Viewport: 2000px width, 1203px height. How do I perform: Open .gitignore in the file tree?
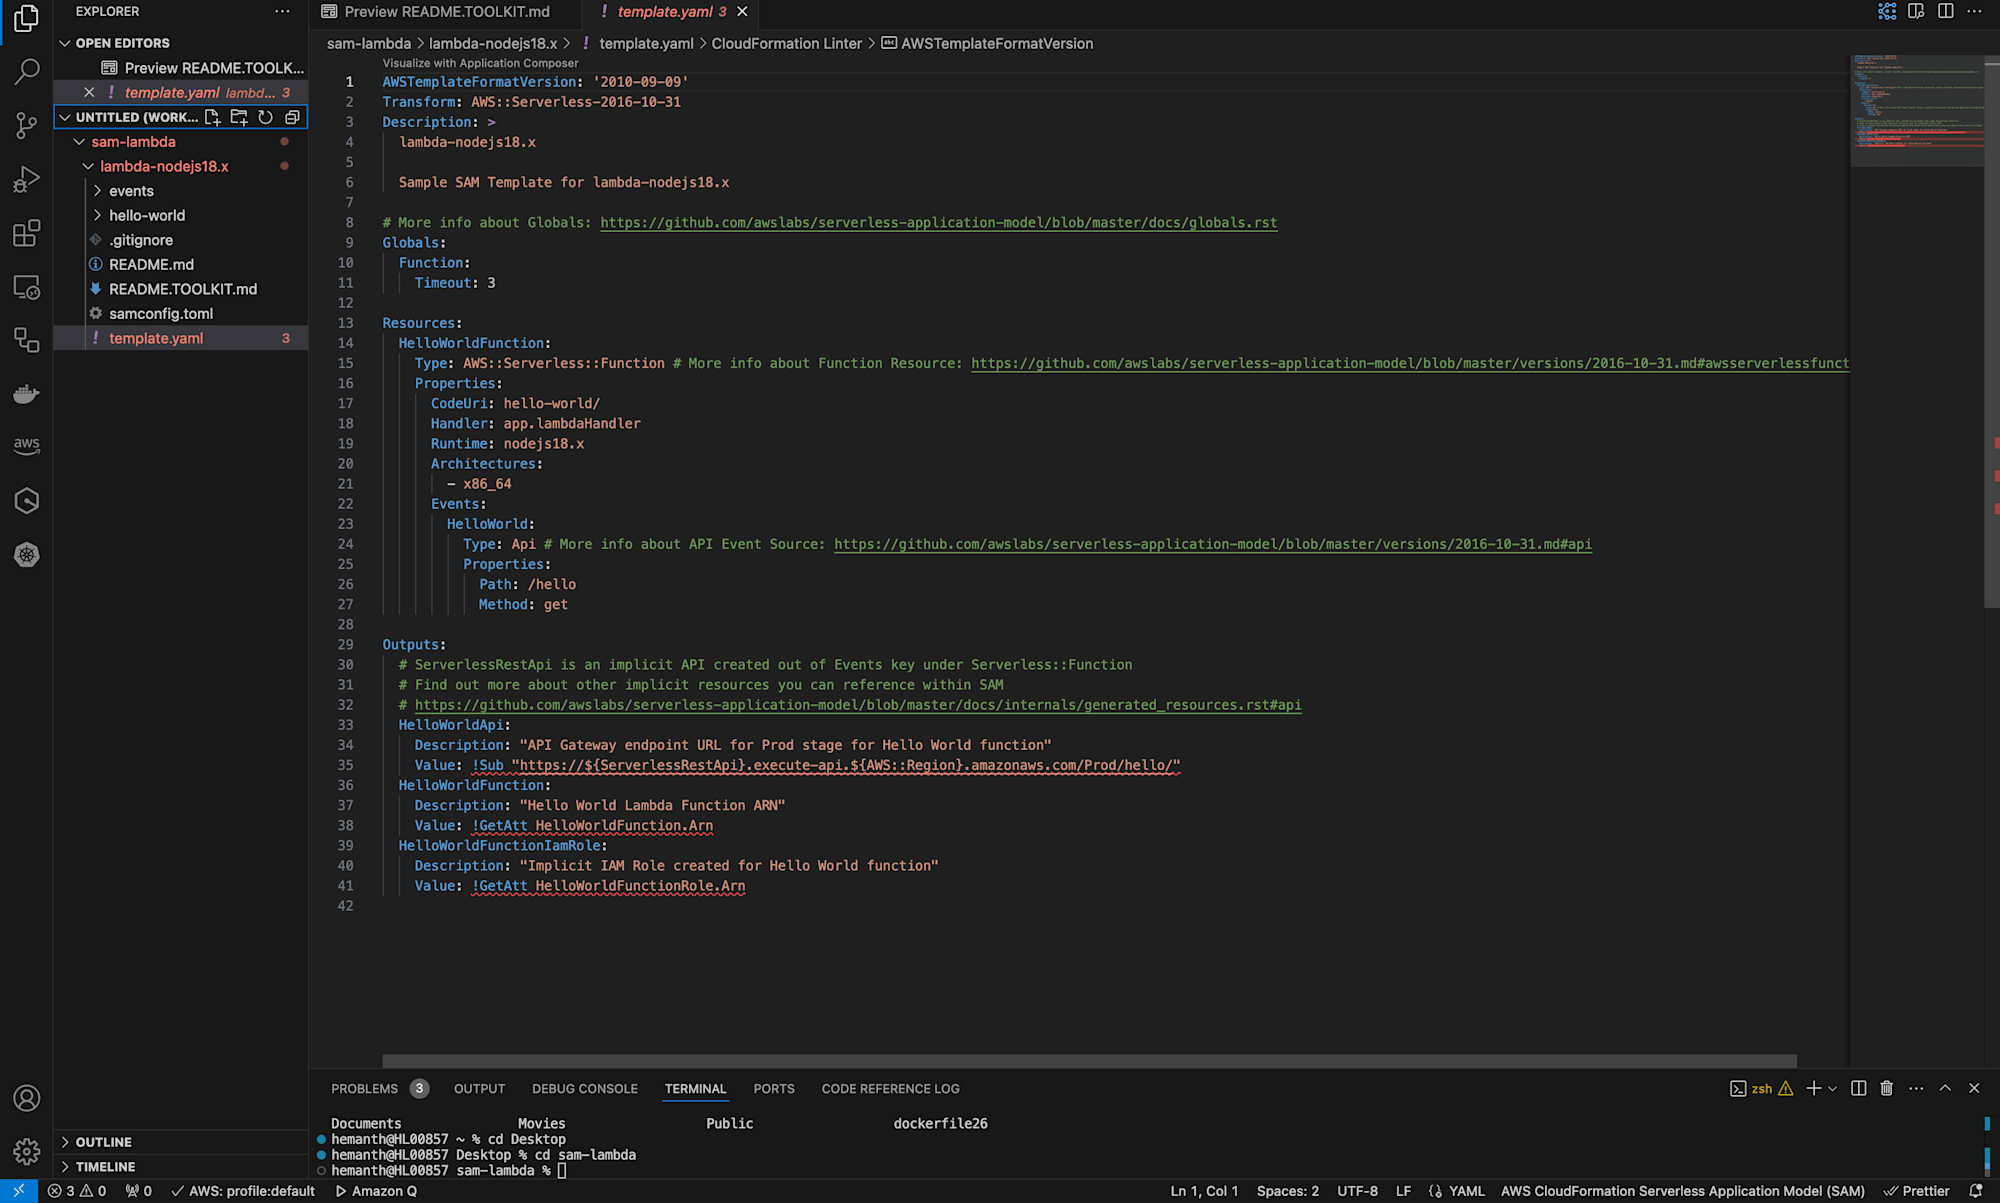(x=141, y=240)
